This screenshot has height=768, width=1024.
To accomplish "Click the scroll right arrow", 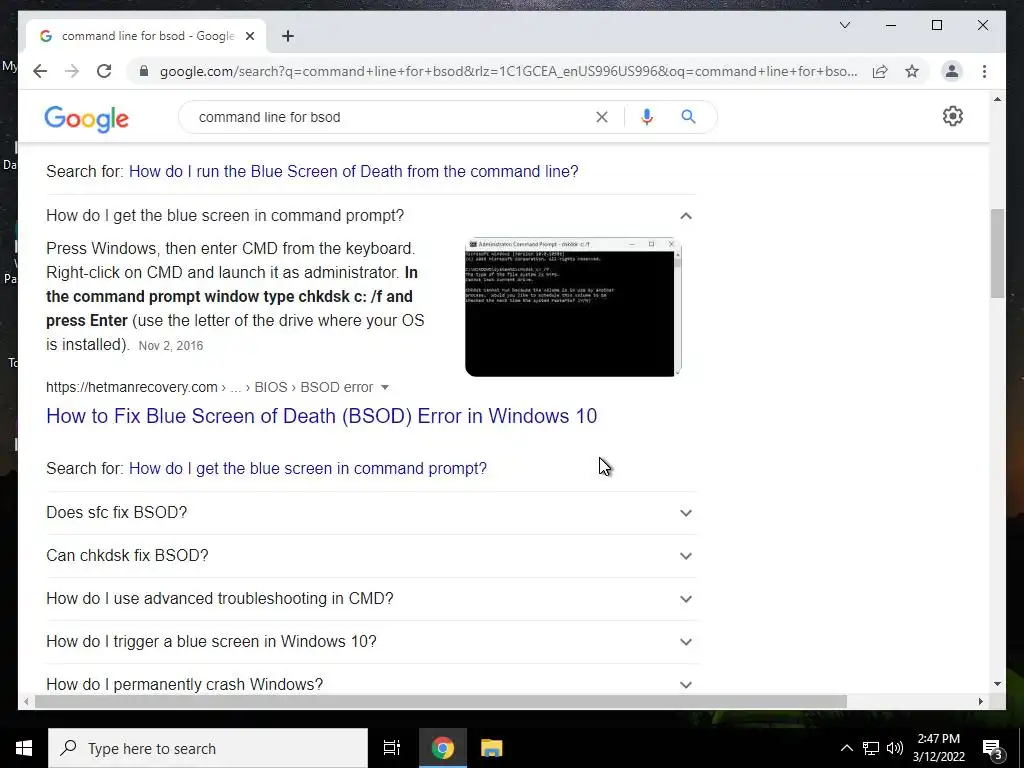I will click(980, 701).
